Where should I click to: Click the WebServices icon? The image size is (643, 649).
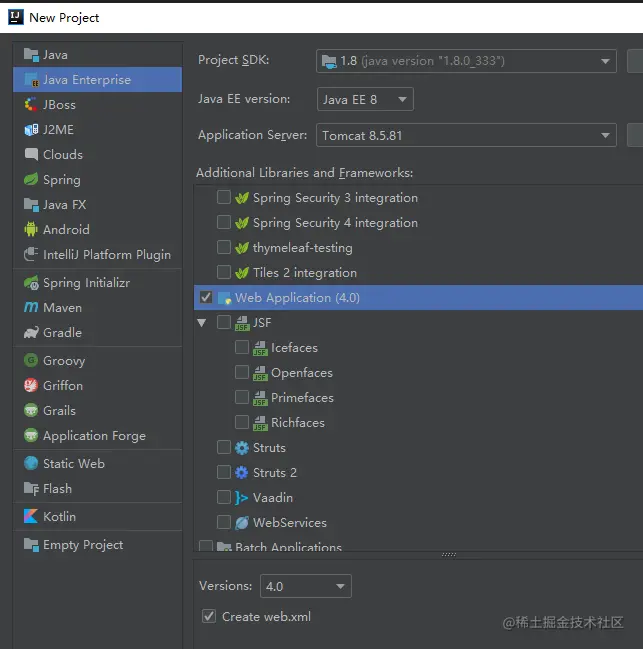tap(242, 522)
